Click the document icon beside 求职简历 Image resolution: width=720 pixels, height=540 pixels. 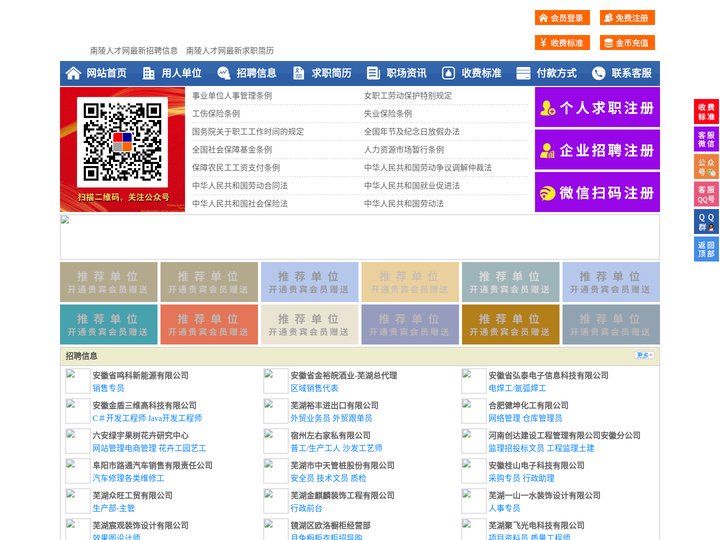coord(298,73)
